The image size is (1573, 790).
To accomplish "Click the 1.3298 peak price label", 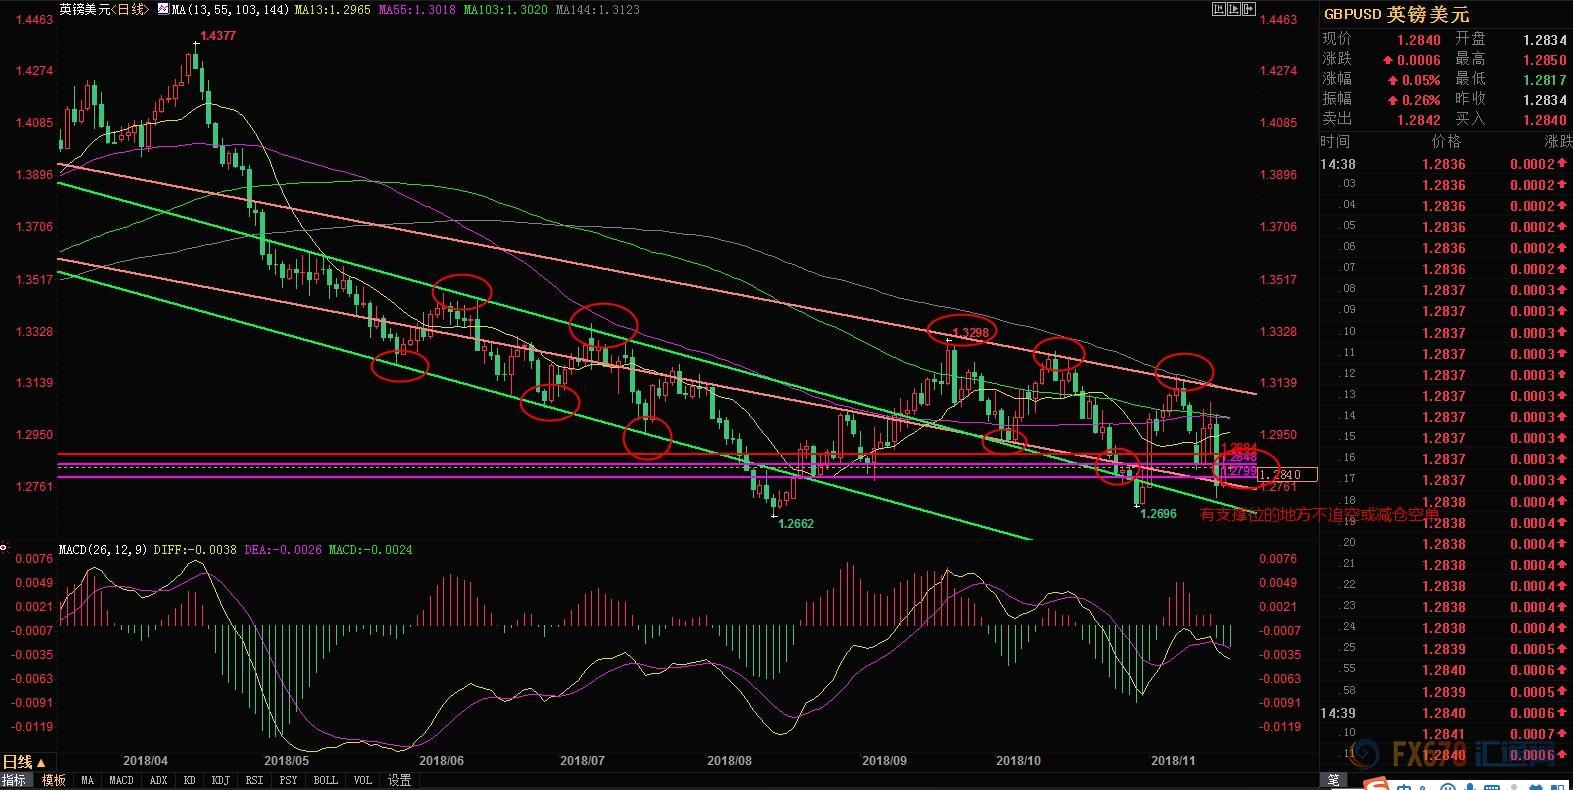I will click(970, 332).
